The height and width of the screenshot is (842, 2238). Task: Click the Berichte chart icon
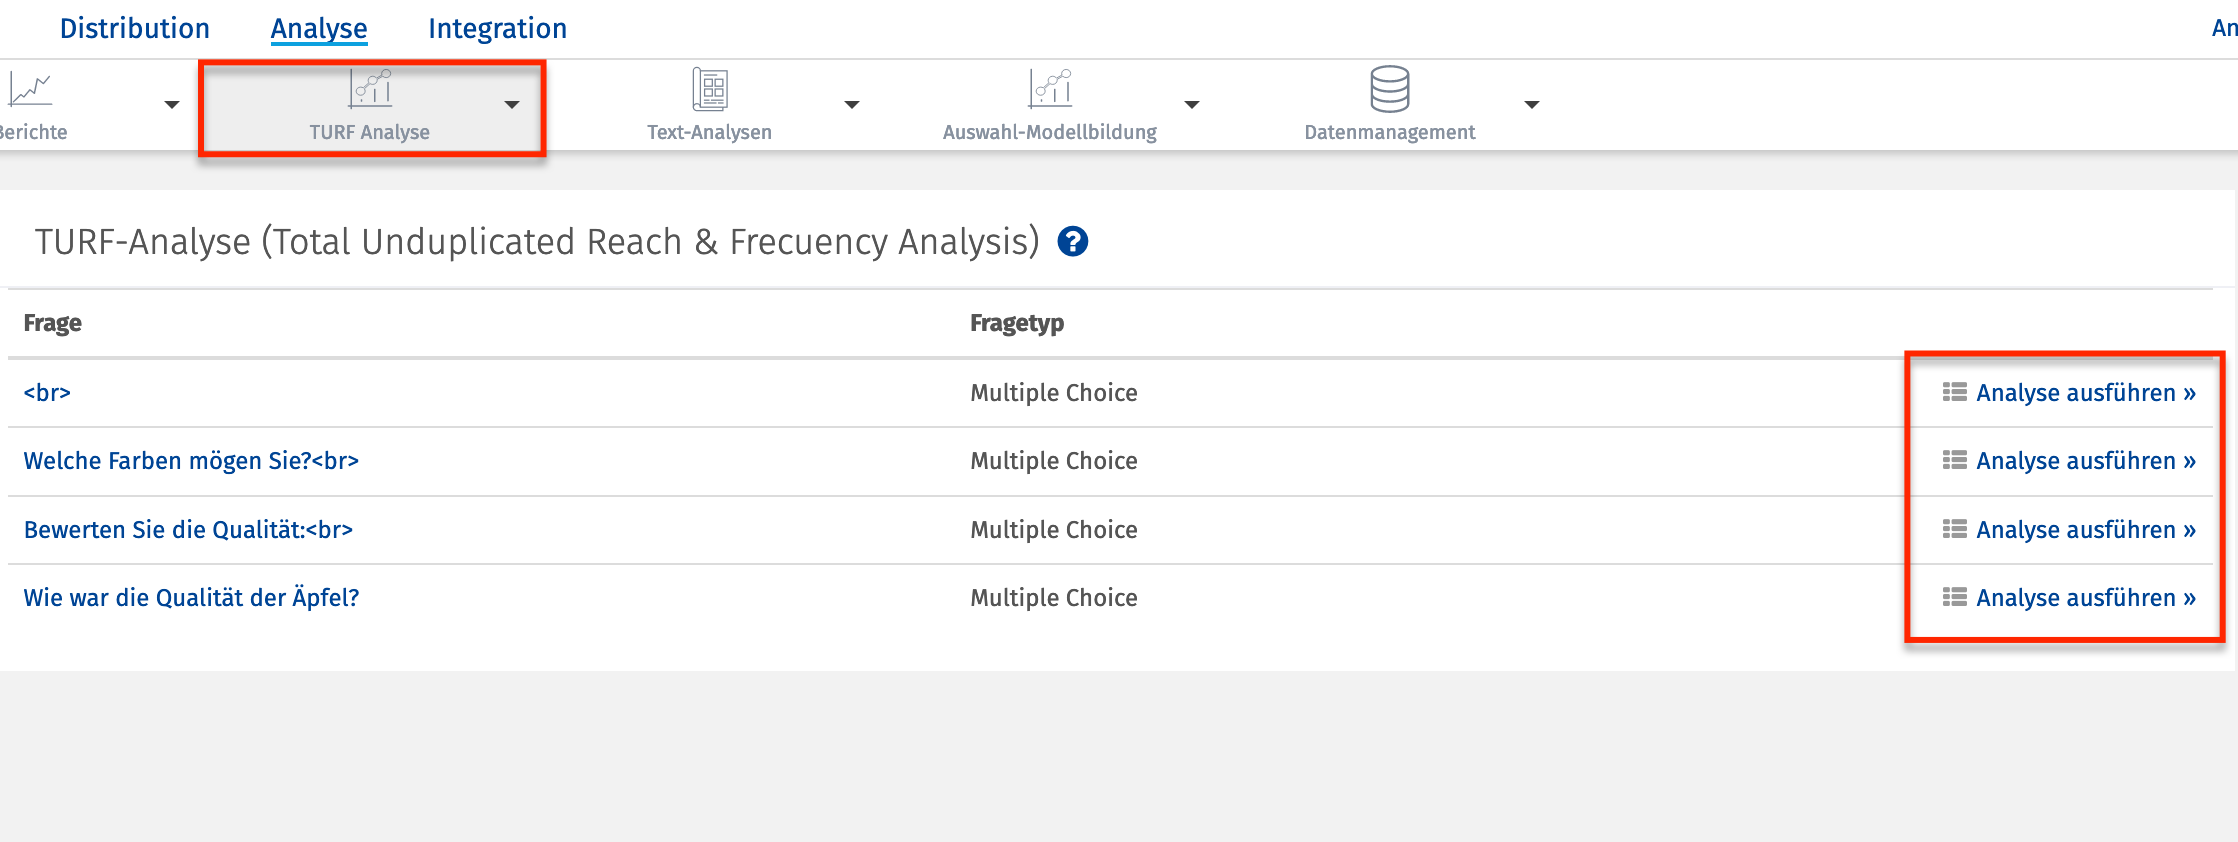pyautogui.click(x=30, y=90)
